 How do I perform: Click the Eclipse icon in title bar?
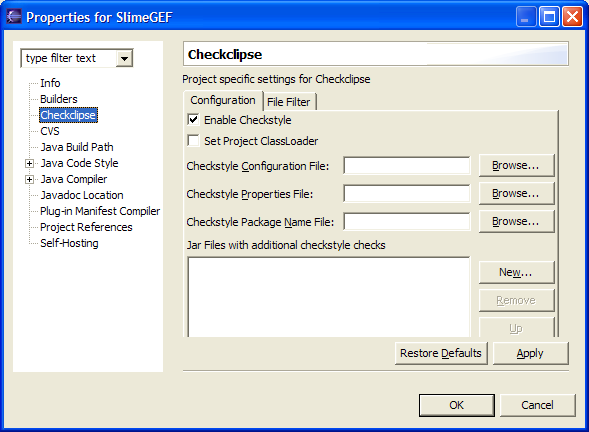[x=14, y=17]
